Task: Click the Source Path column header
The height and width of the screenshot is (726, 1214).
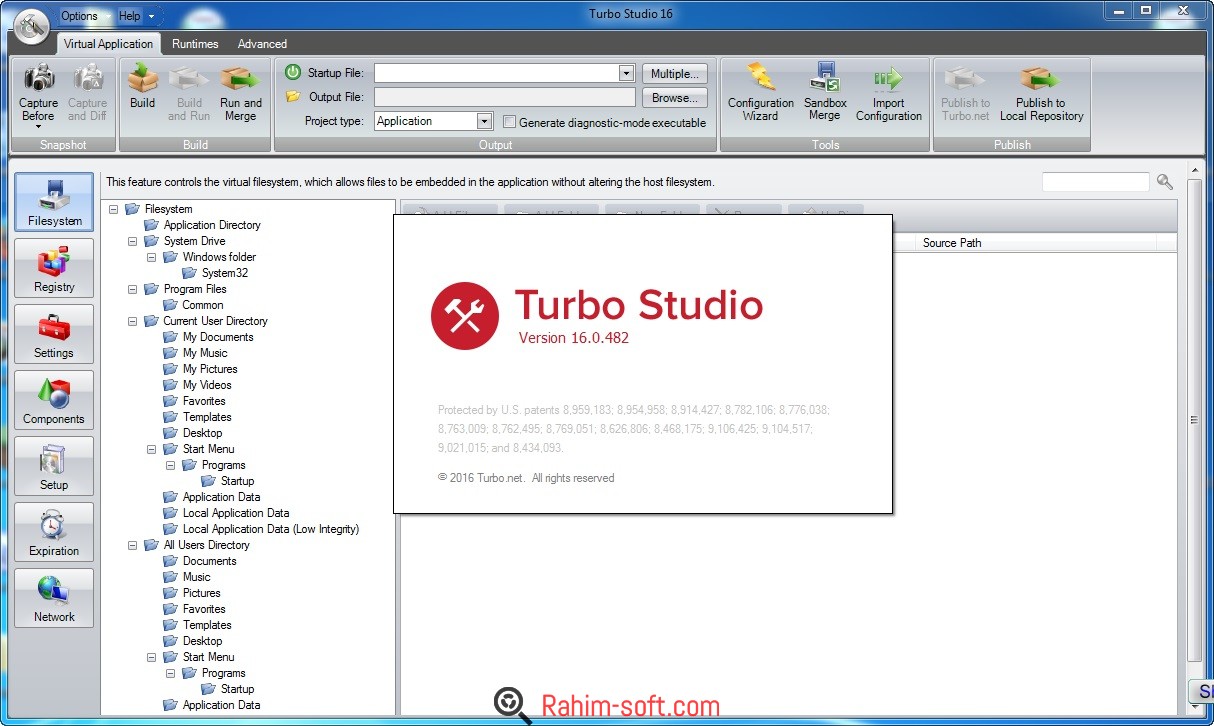Action: coord(1035,243)
